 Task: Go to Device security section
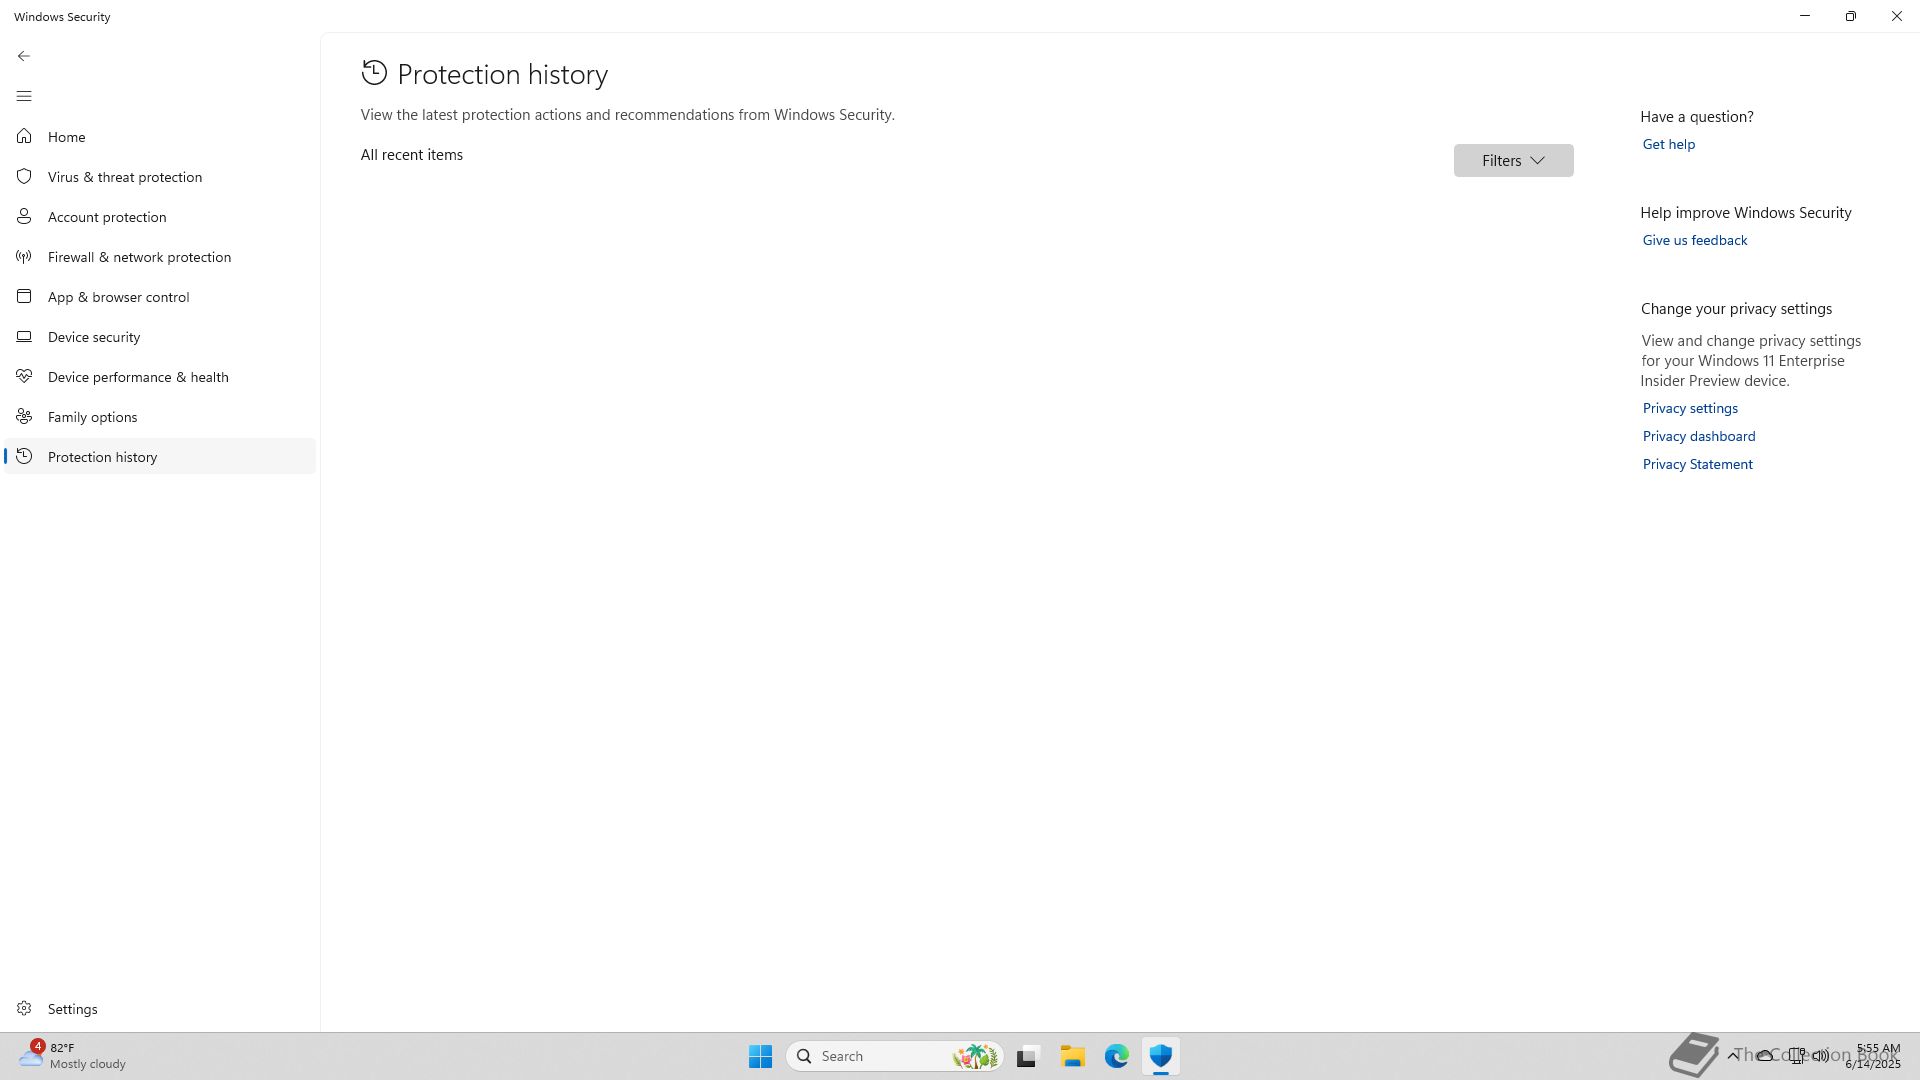[94, 337]
